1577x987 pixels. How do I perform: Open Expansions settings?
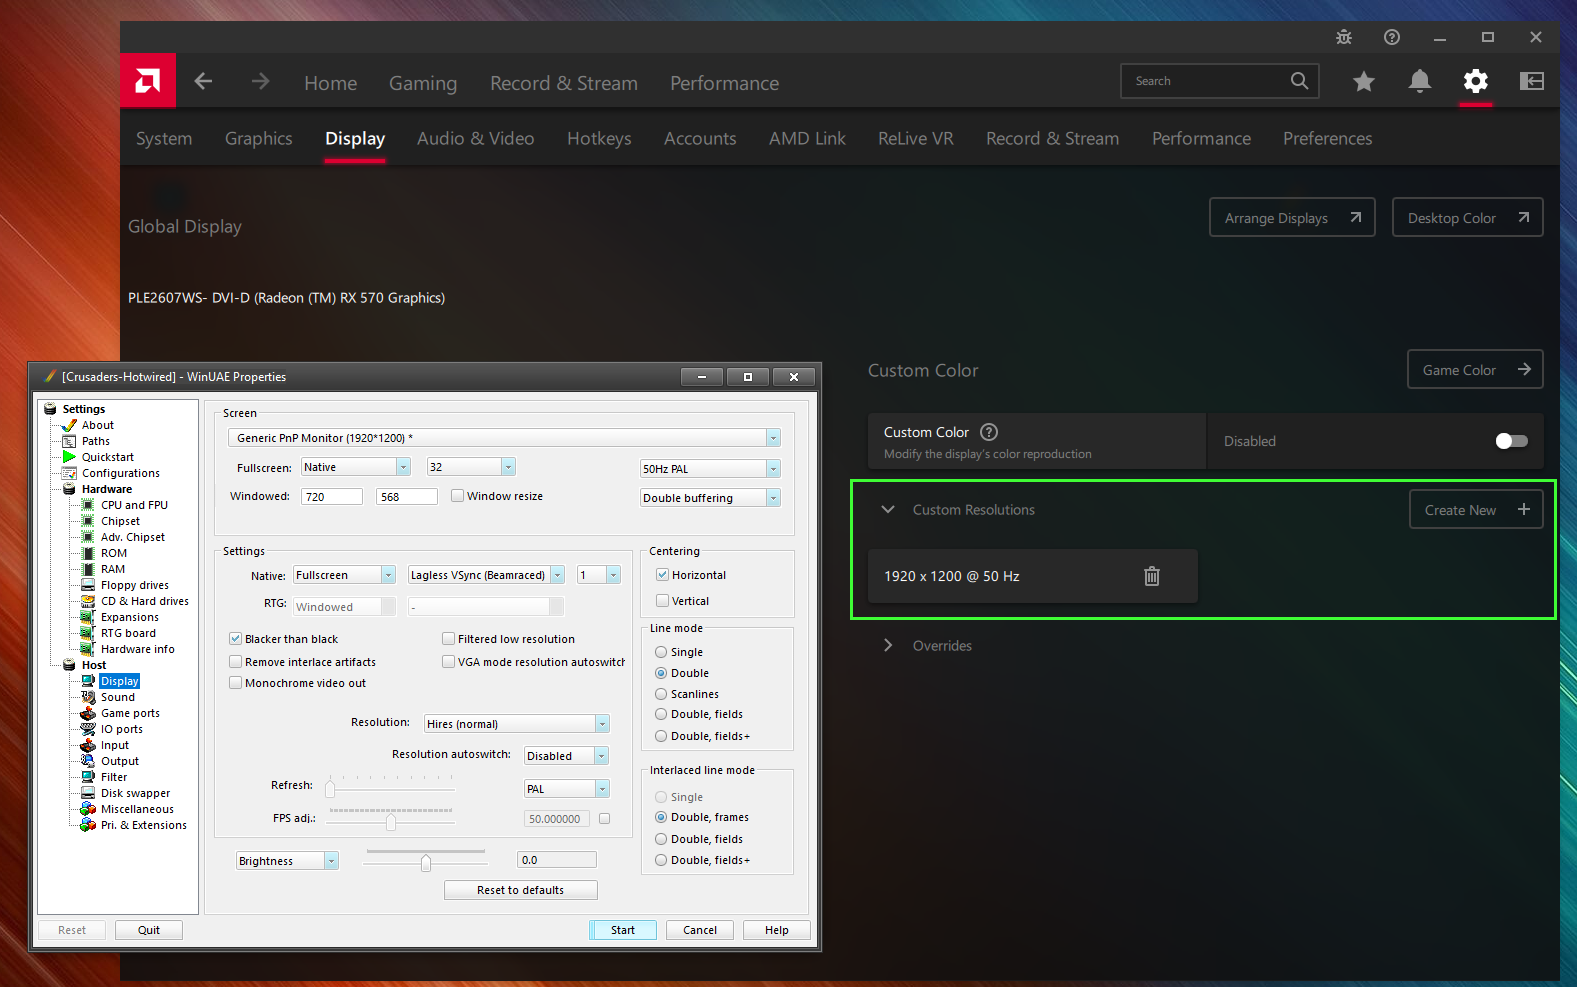click(x=130, y=617)
